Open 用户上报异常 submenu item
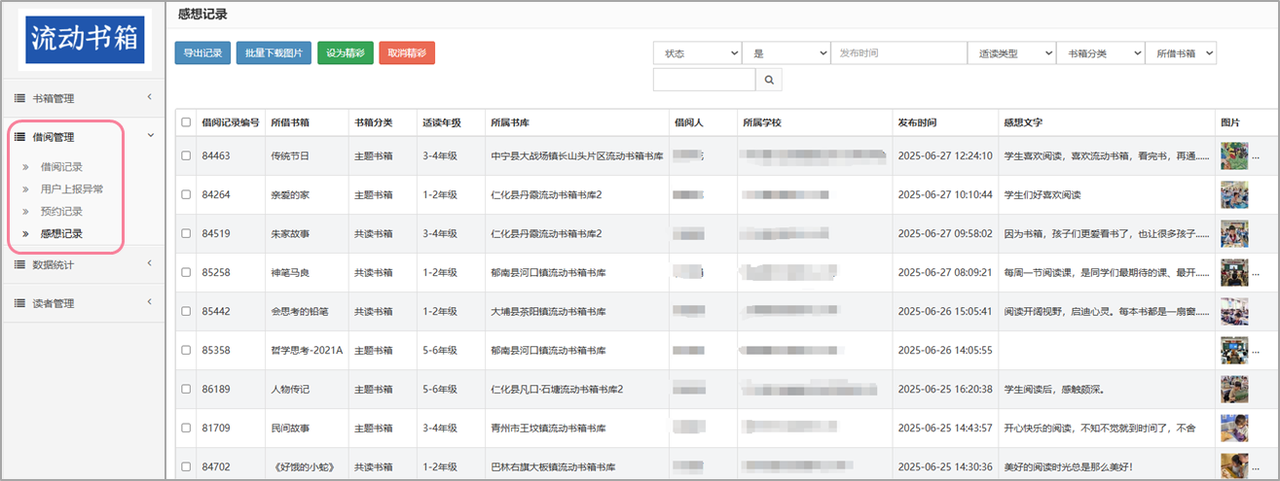This screenshot has height=481, width=1280. pyautogui.click(x=72, y=188)
